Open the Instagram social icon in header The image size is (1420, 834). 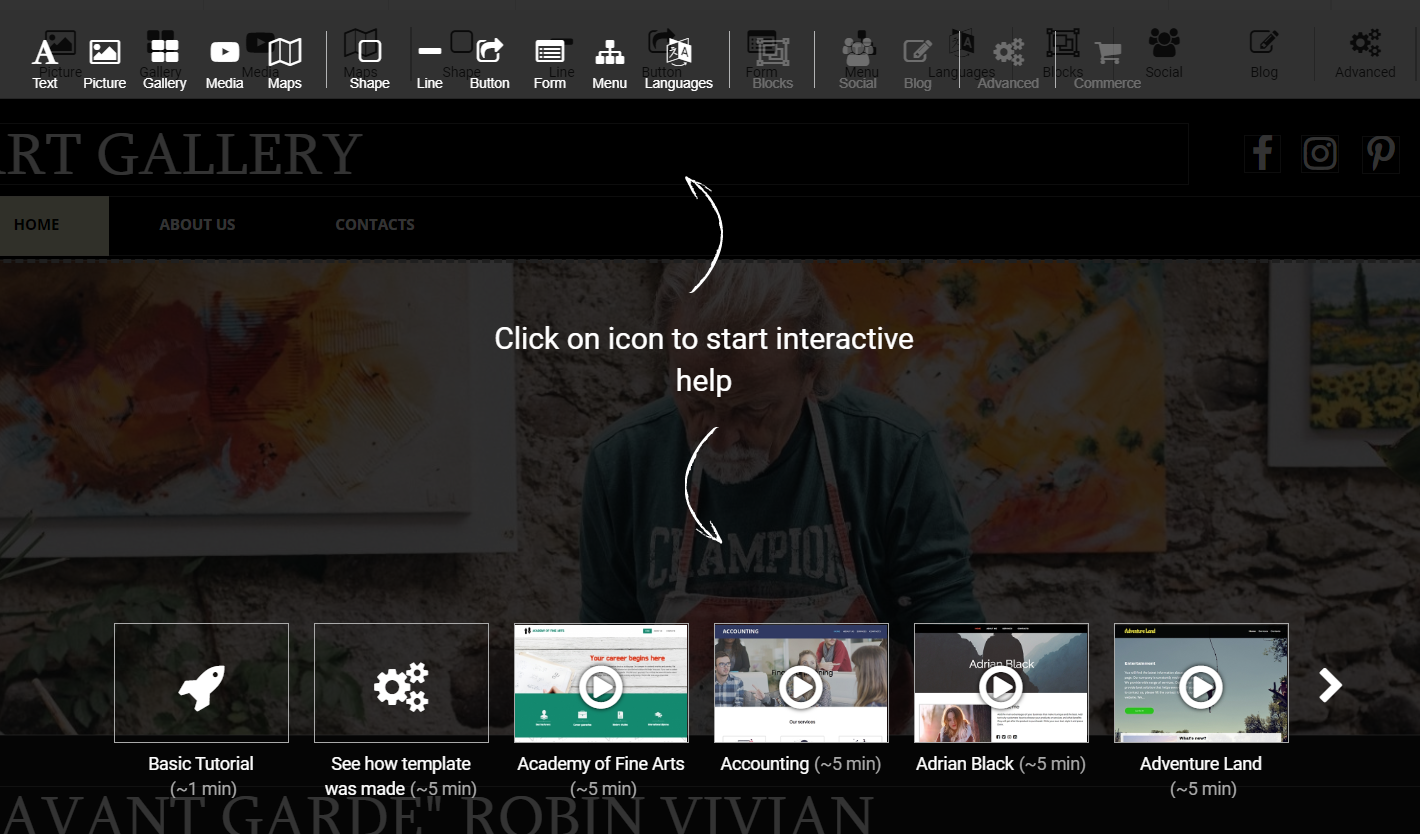(1320, 153)
